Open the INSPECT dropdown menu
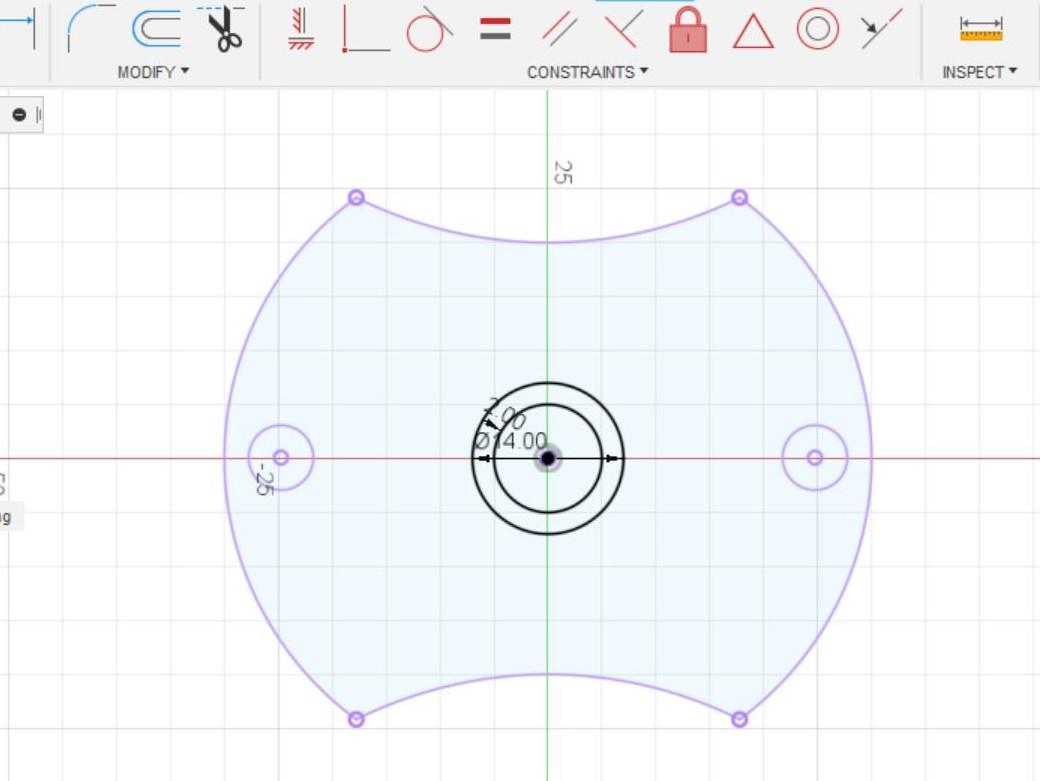This screenshot has height=781, width=1040. point(979,72)
